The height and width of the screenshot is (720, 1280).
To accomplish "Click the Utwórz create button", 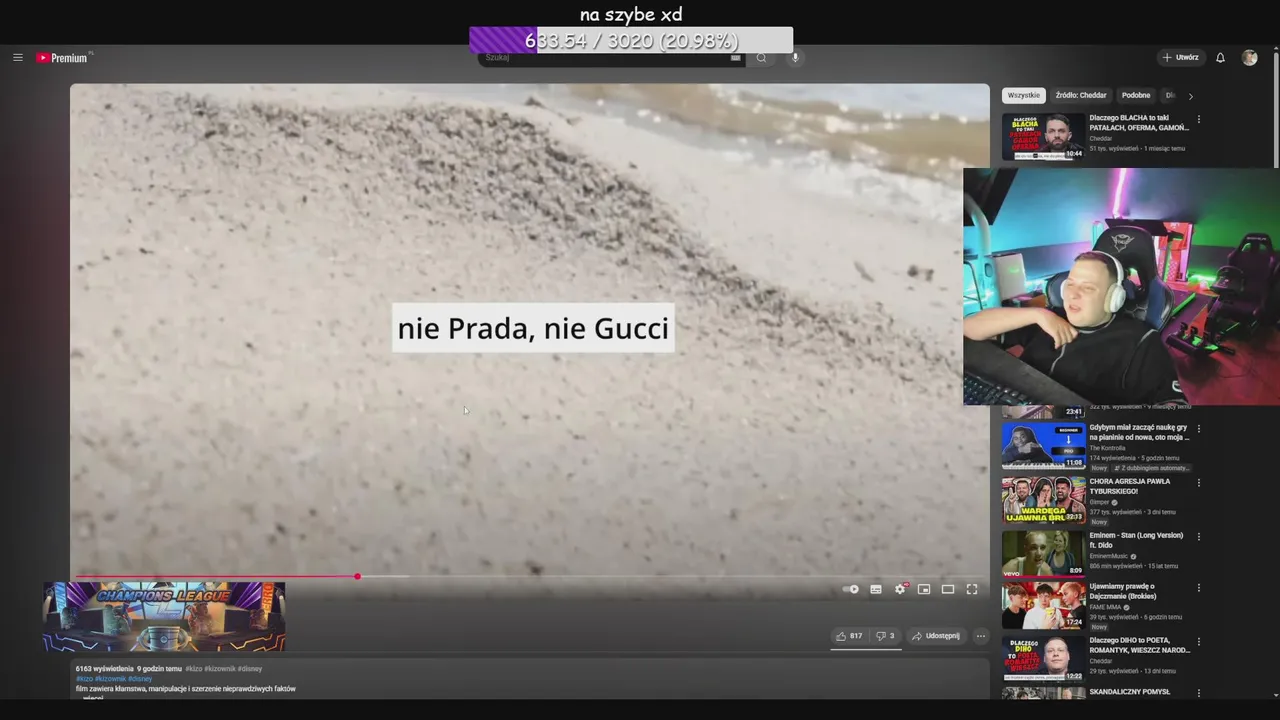I will click(1181, 58).
